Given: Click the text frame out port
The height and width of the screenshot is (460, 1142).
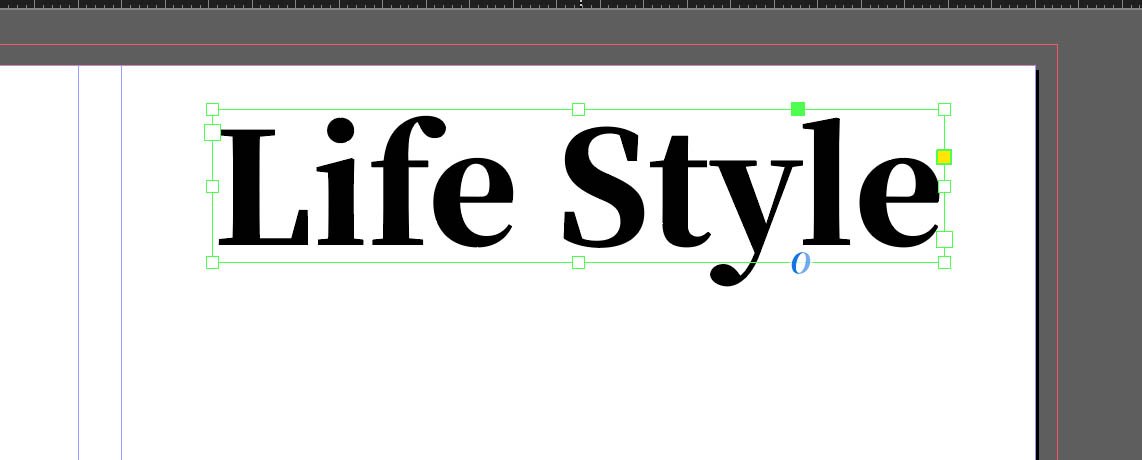Looking at the screenshot, I should pos(944,239).
